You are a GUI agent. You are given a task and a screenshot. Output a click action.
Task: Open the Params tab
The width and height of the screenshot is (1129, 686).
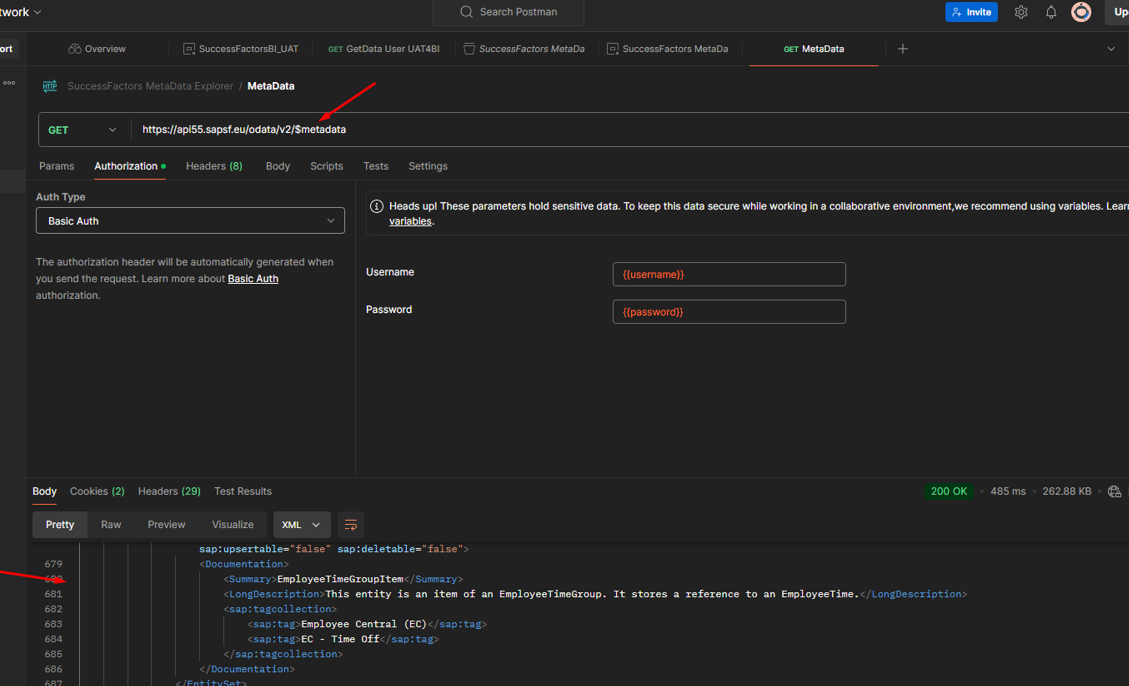click(x=56, y=166)
